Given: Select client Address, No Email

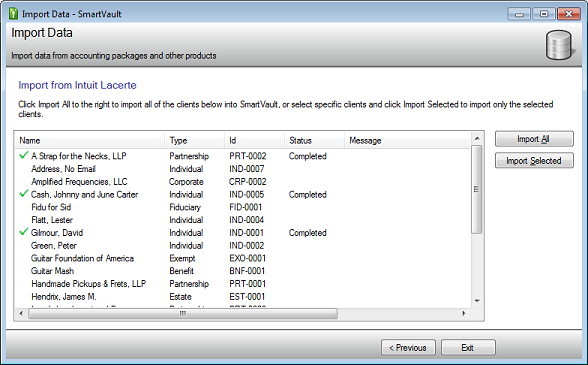Looking at the screenshot, I should (63, 169).
